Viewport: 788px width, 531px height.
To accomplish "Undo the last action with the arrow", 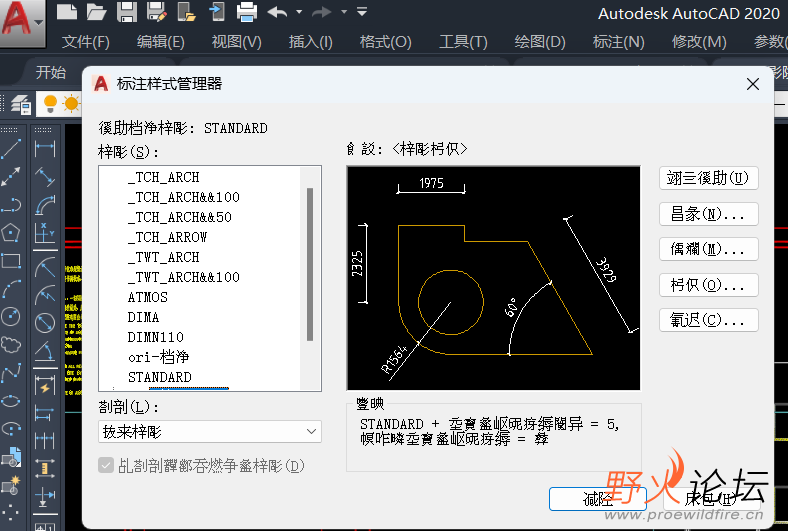I will [277, 12].
